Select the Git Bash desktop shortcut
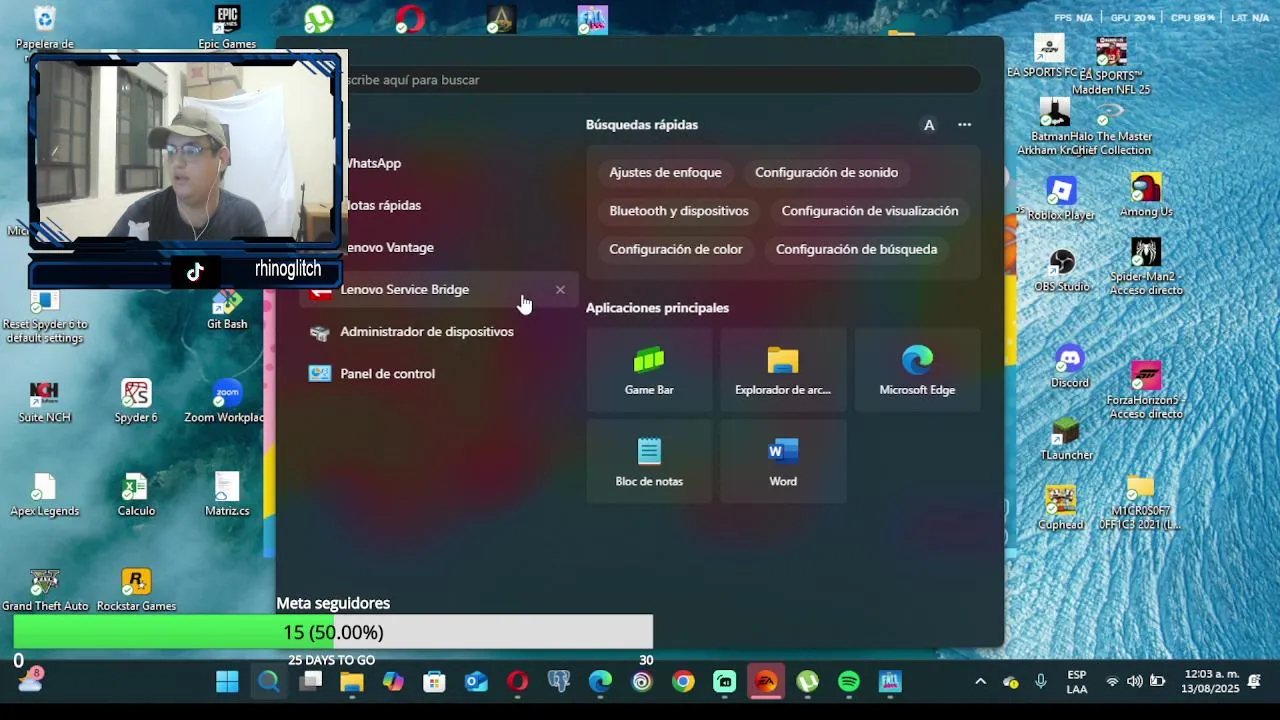The image size is (1280, 720). [x=227, y=310]
